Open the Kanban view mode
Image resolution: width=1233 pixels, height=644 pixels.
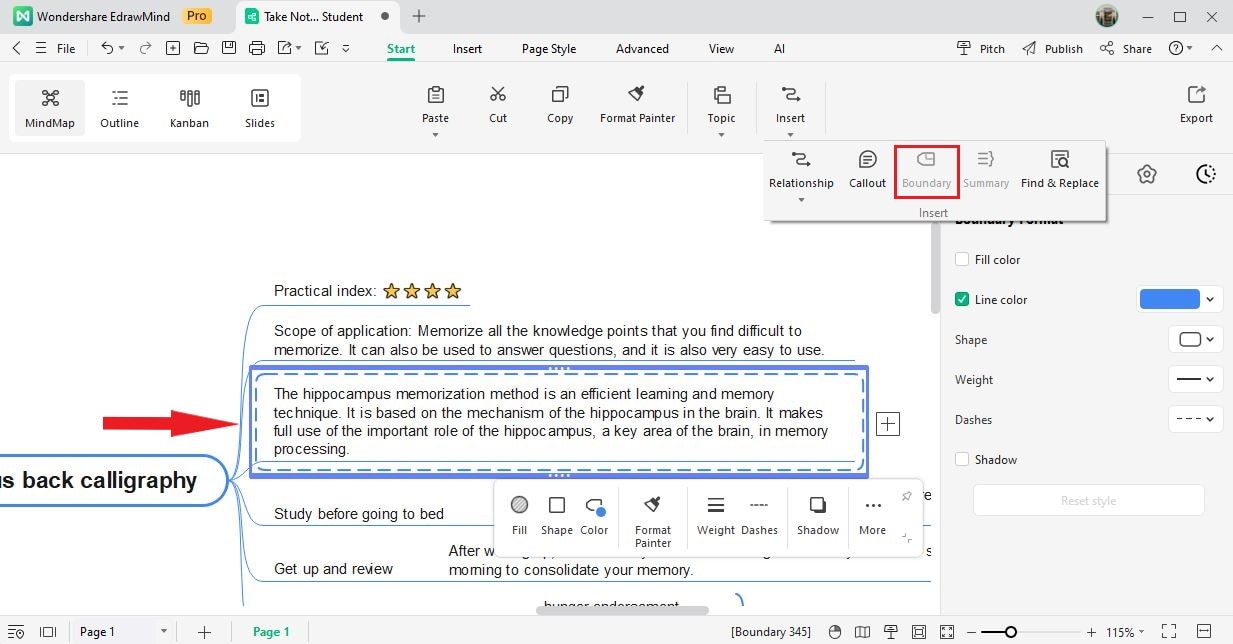[x=189, y=108]
